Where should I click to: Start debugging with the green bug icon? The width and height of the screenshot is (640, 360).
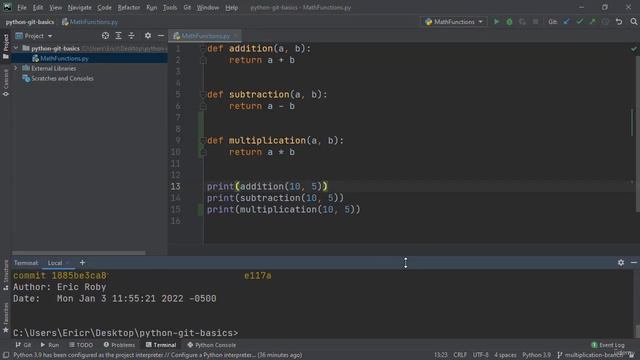click(509, 22)
